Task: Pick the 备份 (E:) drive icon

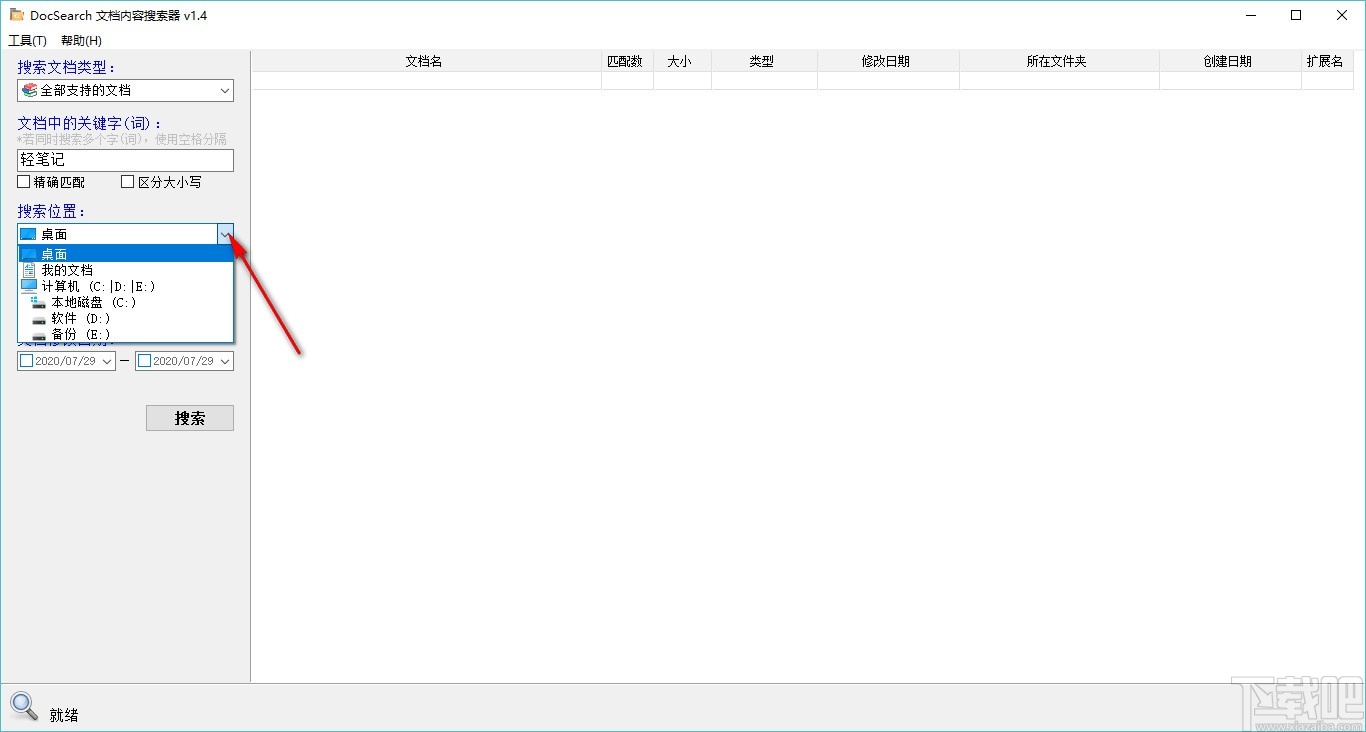Action: pyautogui.click(x=37, y=333)
